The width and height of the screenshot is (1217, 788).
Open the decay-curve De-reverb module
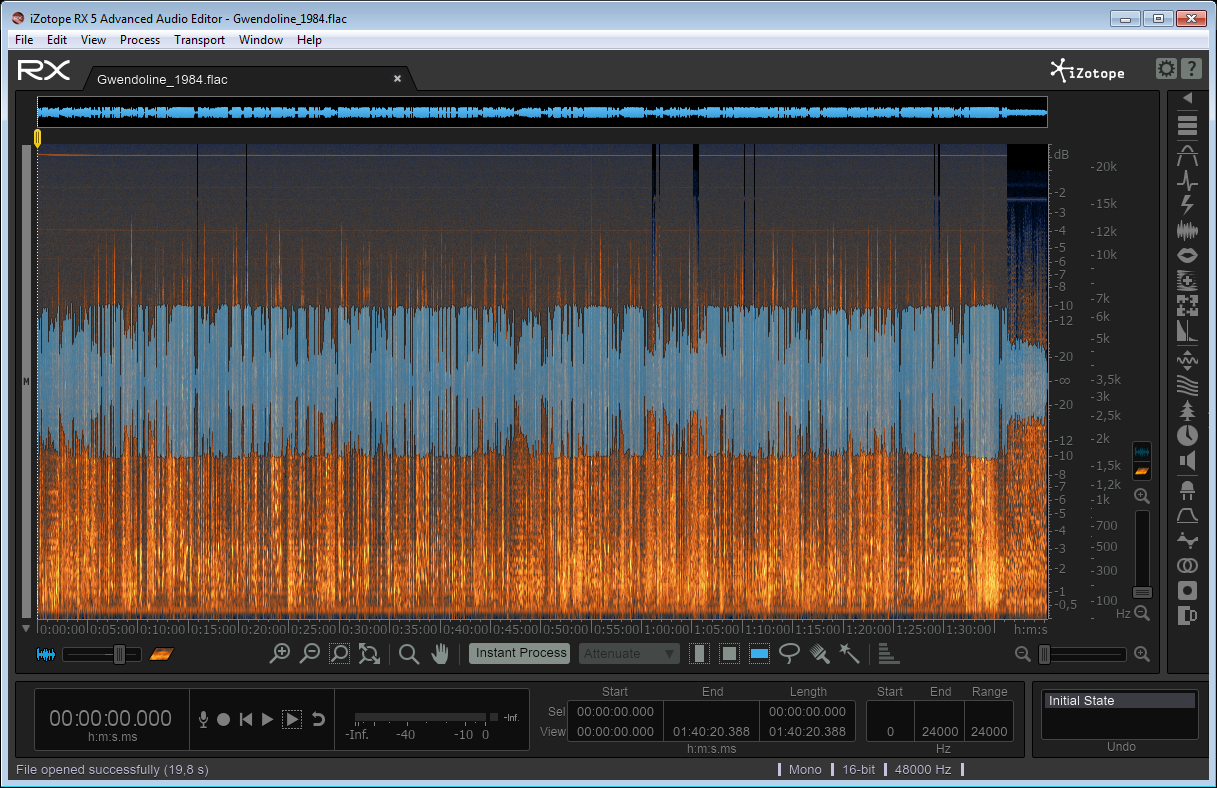(x=1187, y=331)
